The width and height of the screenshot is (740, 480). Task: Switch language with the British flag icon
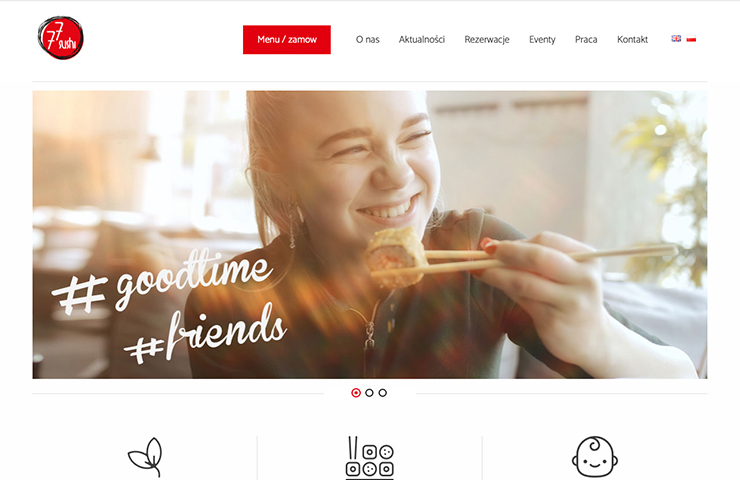tap(676, 39)
